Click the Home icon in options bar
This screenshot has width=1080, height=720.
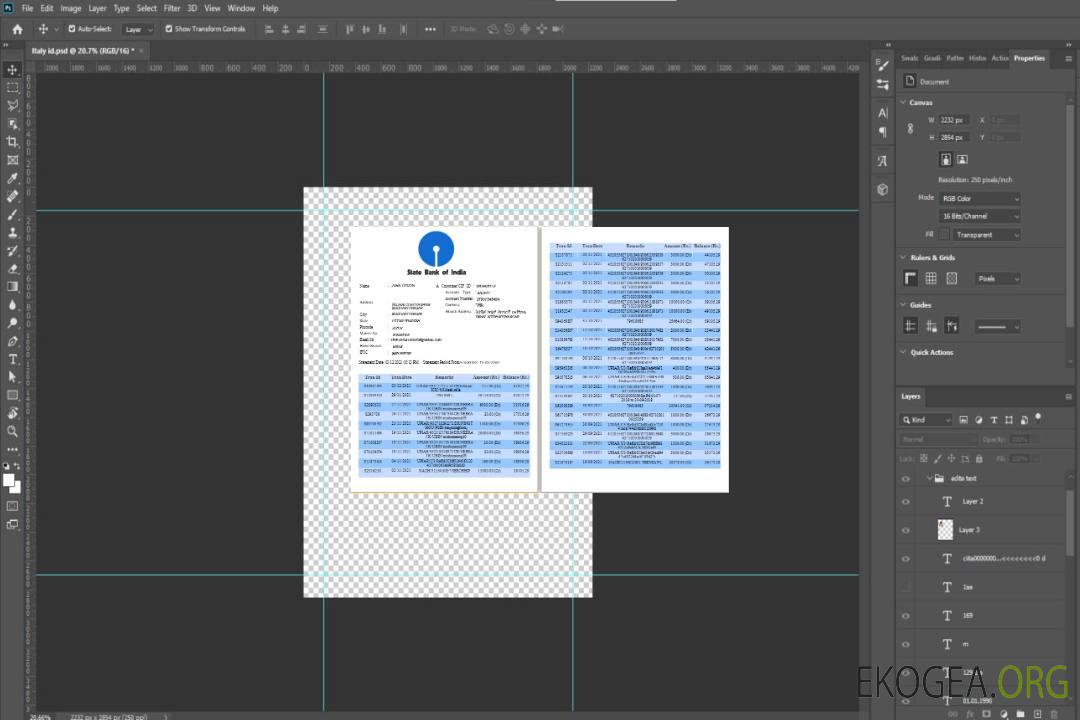coord(17,29)
